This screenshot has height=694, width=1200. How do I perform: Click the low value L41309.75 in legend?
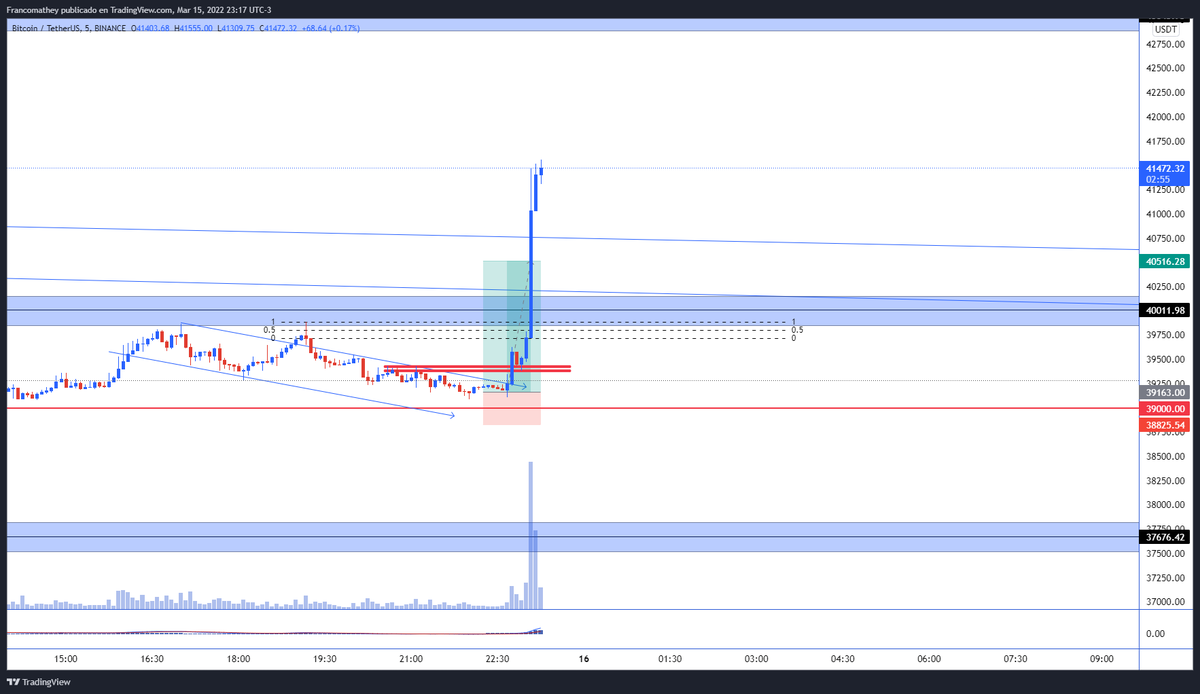pos(236,28)
